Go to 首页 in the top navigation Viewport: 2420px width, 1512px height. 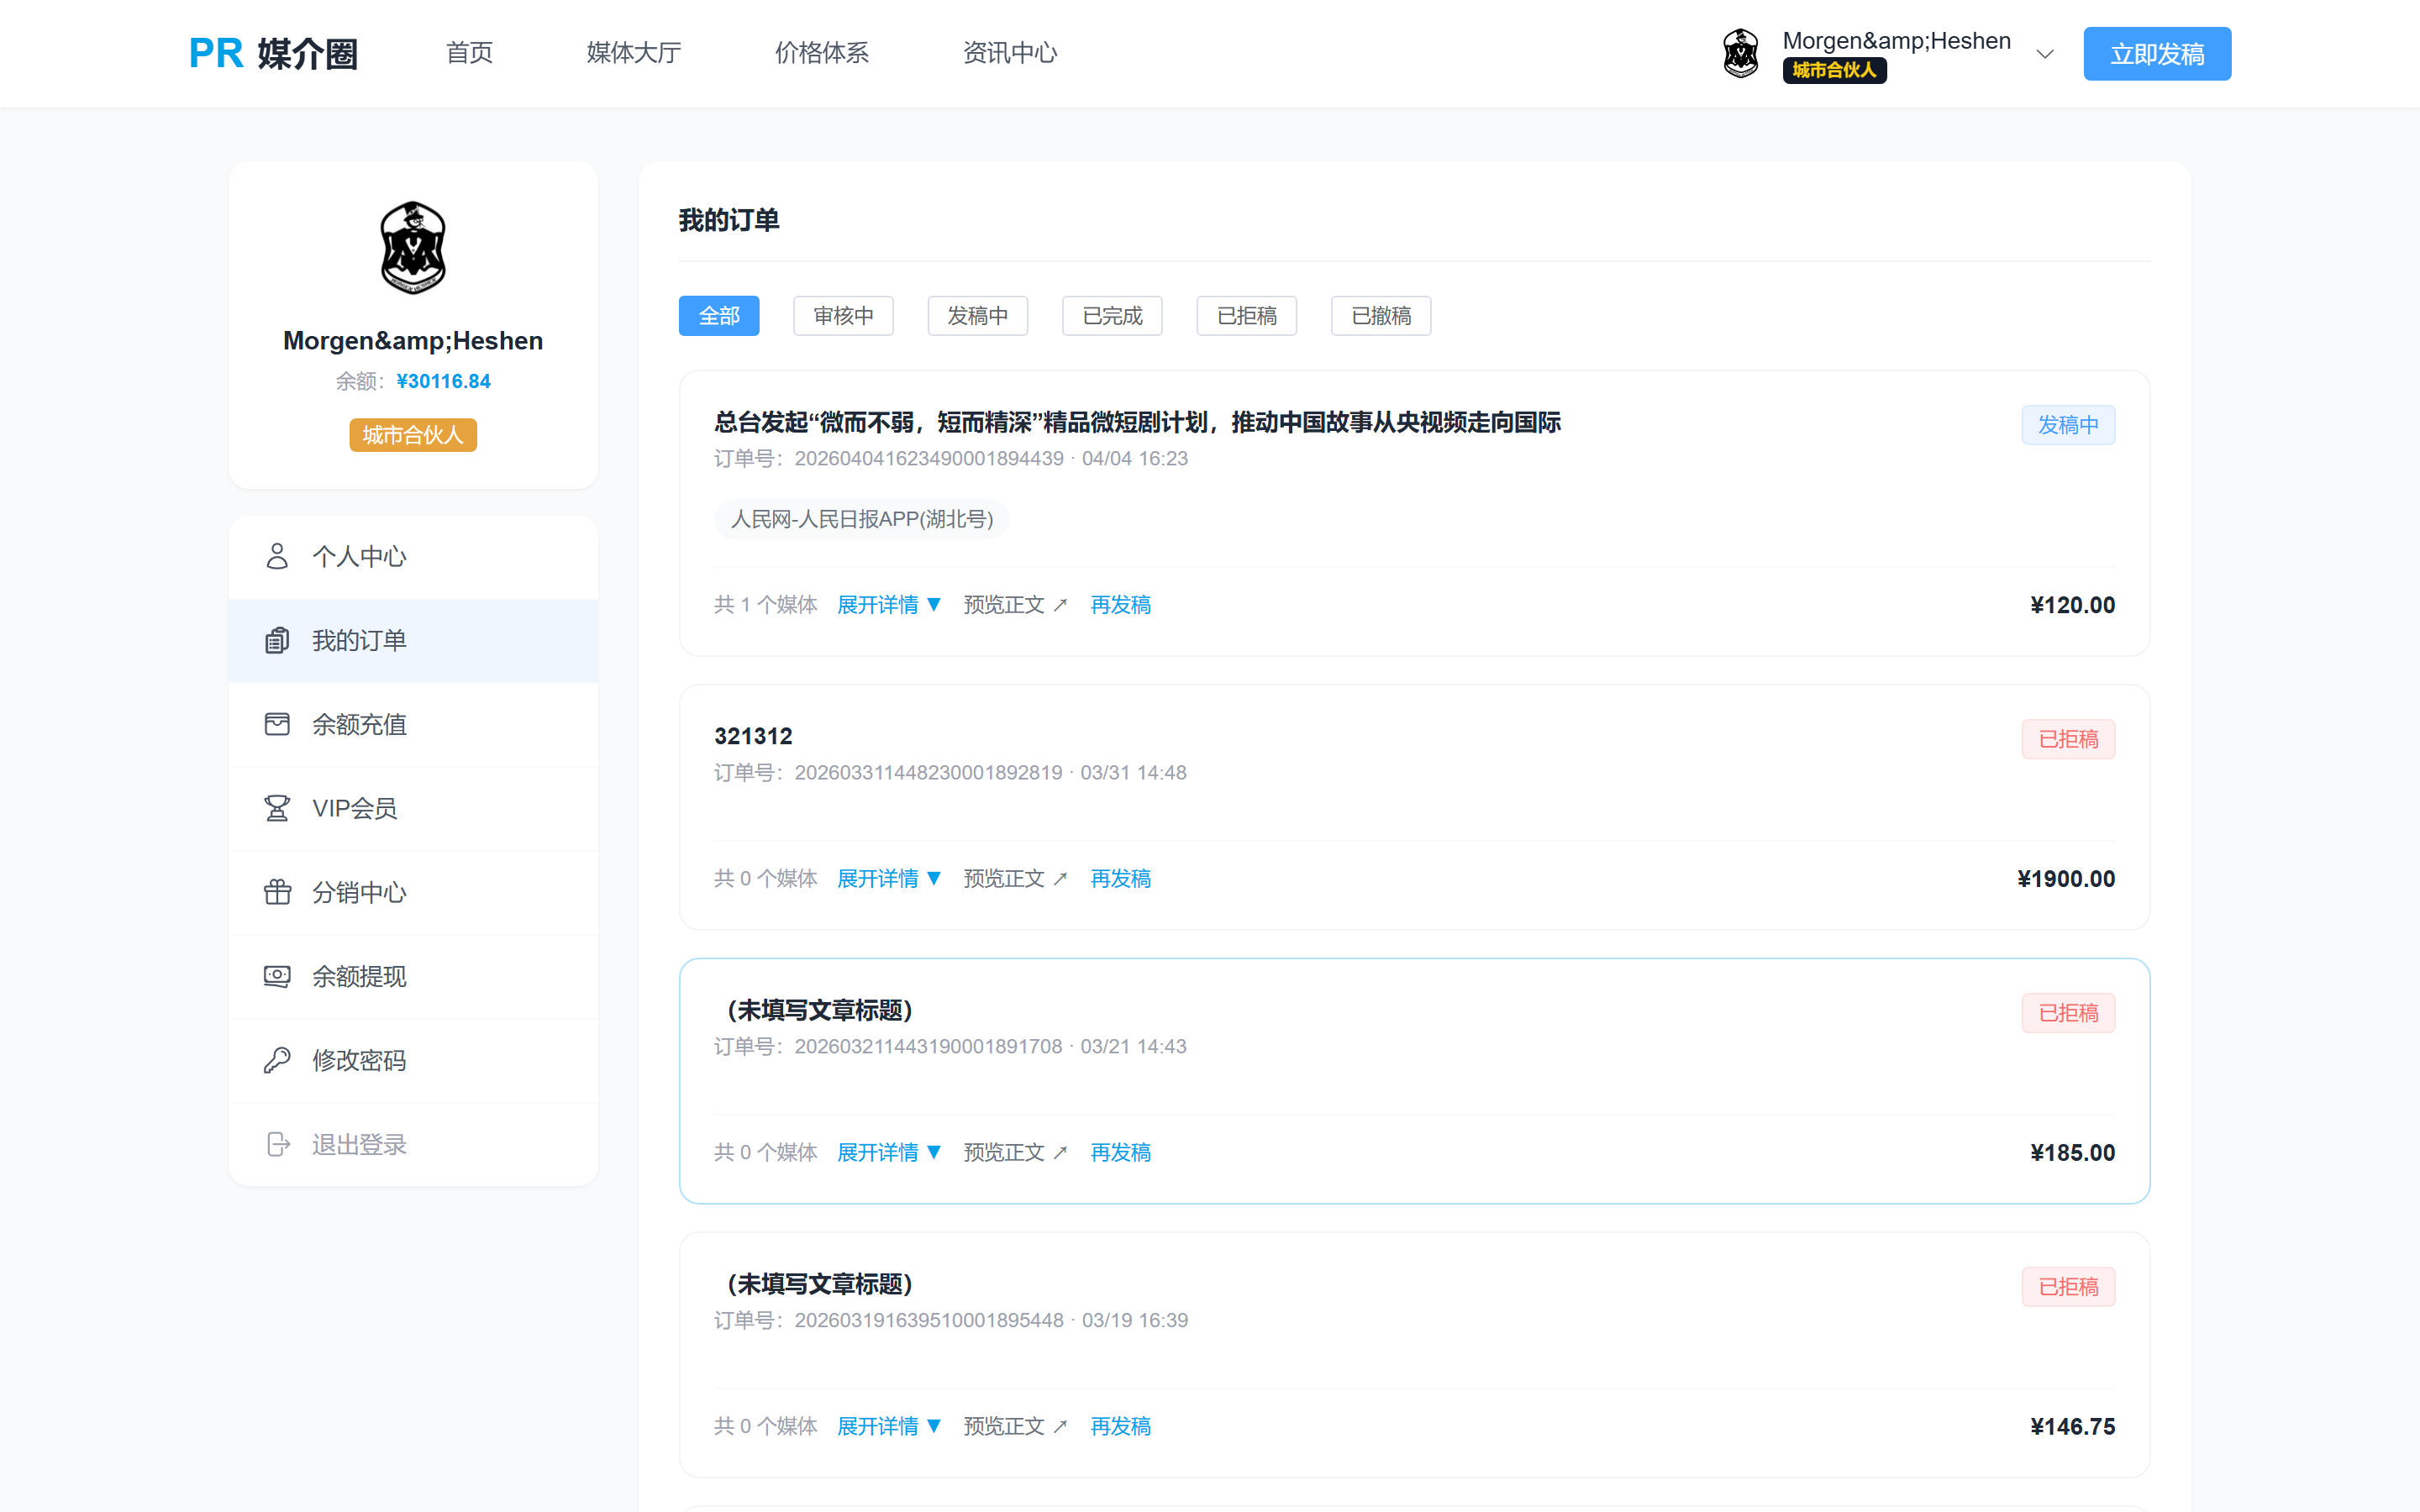pos(469,53)
